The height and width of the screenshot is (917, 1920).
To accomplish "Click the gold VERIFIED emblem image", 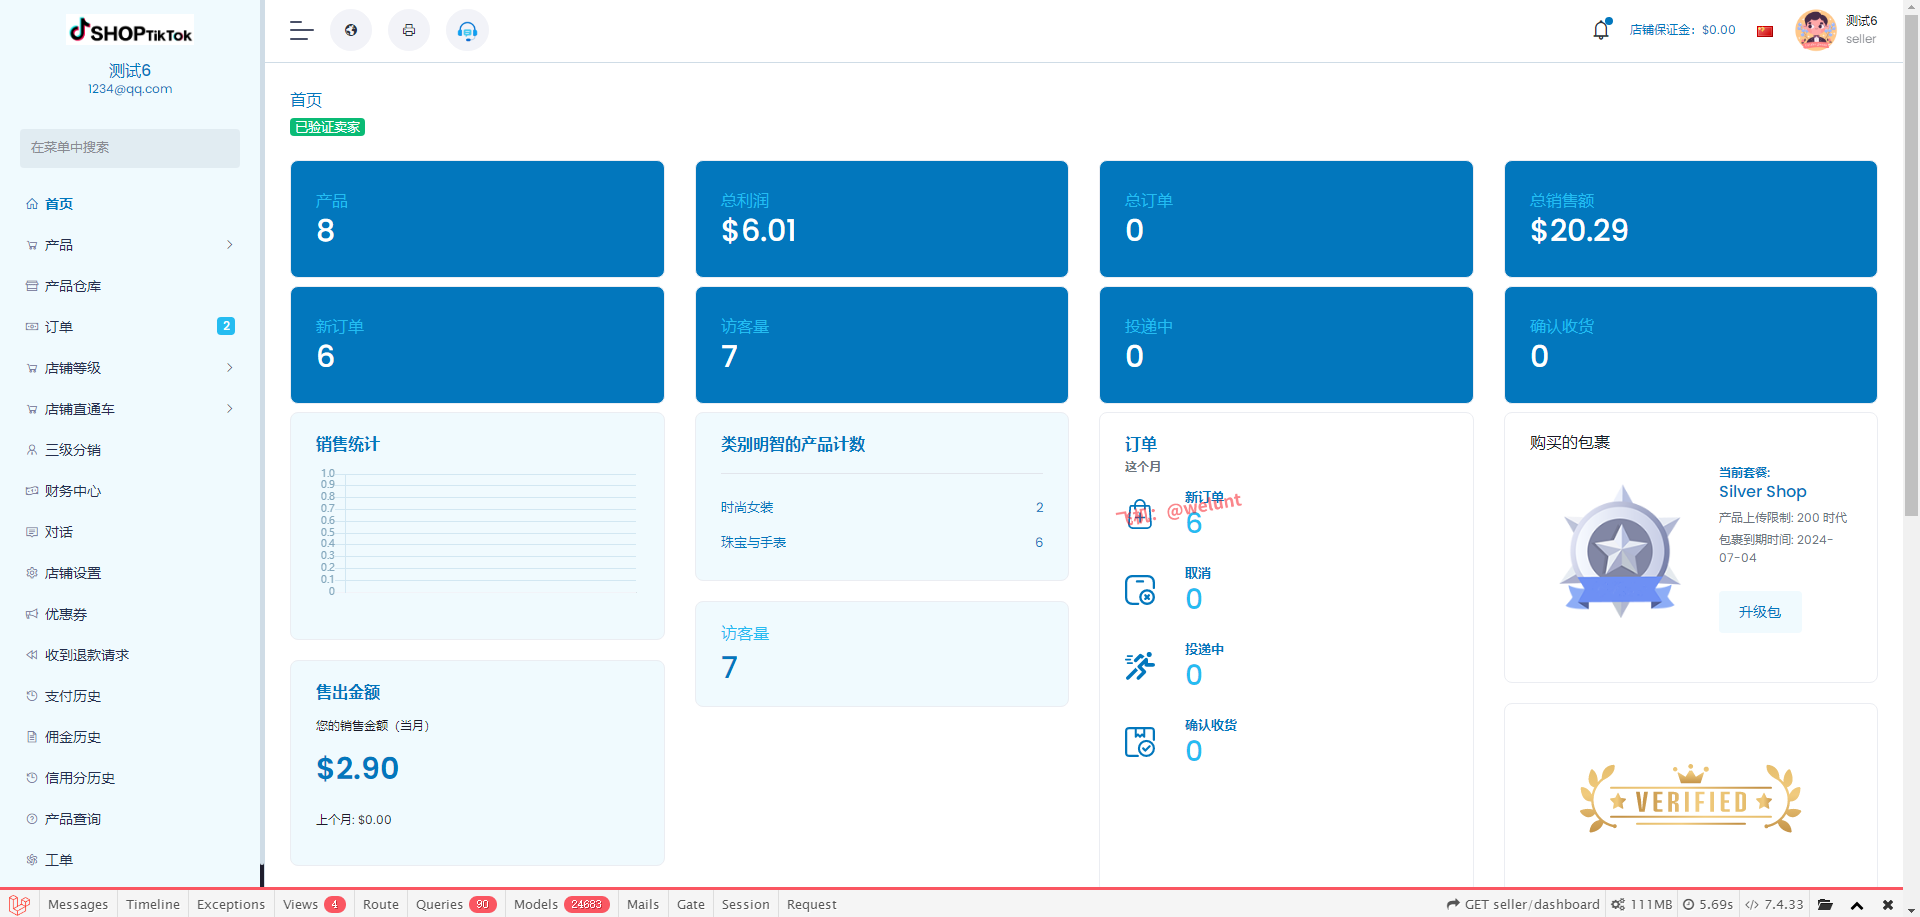I will click(1691, 799).
